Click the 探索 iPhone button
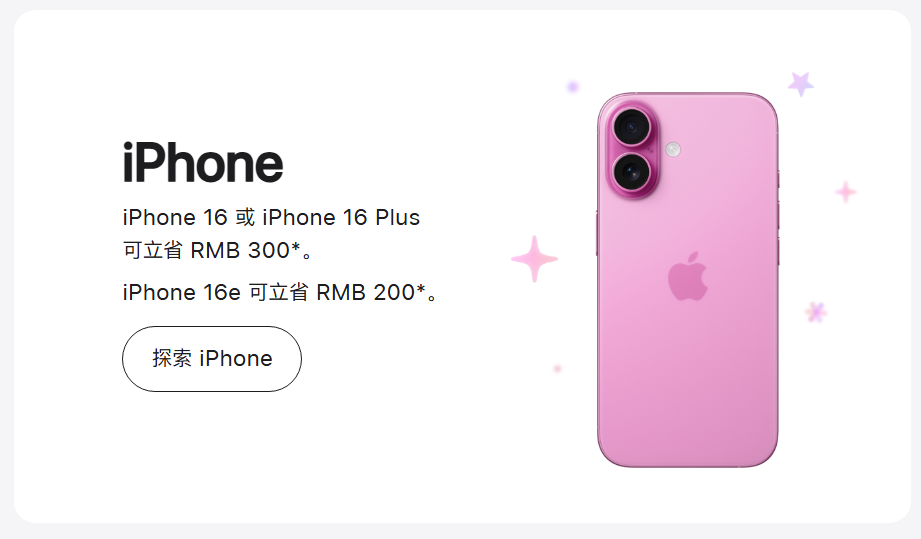 (x=212, y=359)
